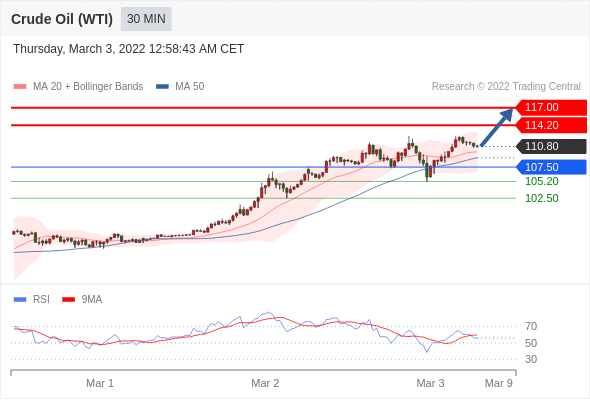The image size is (590, 400).
Task: Click the Mar 2 date axis label
Action: 265,383
